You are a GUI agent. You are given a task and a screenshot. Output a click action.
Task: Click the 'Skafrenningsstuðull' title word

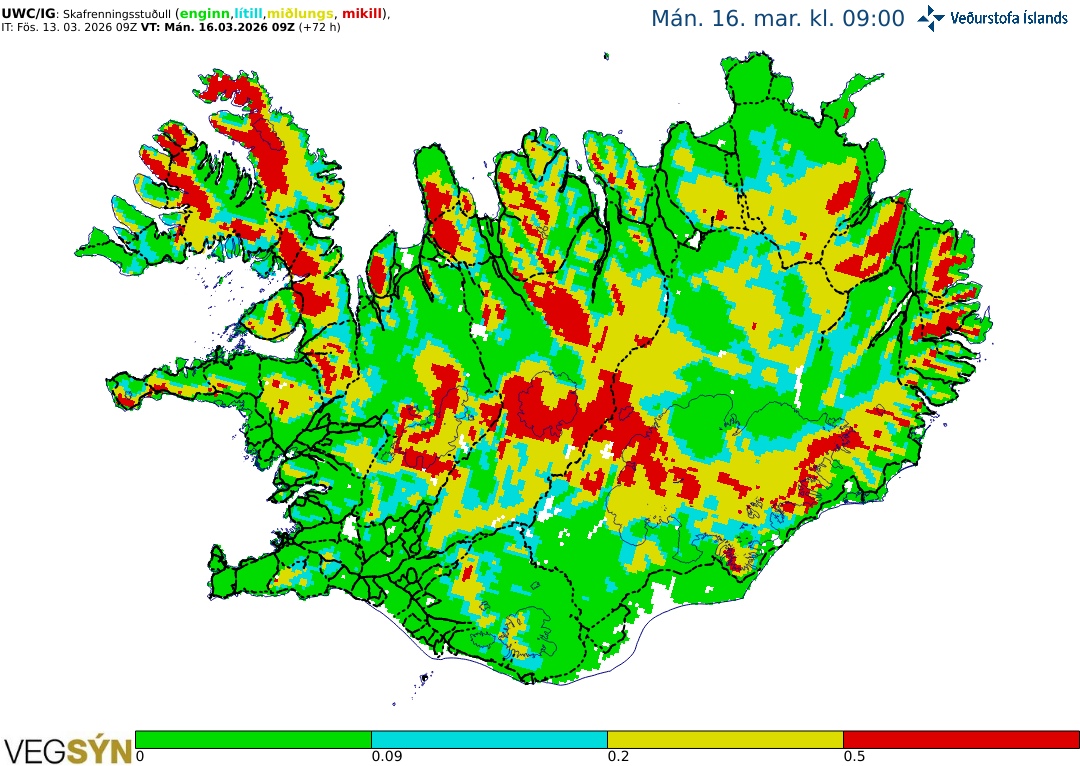pos(116,14)
